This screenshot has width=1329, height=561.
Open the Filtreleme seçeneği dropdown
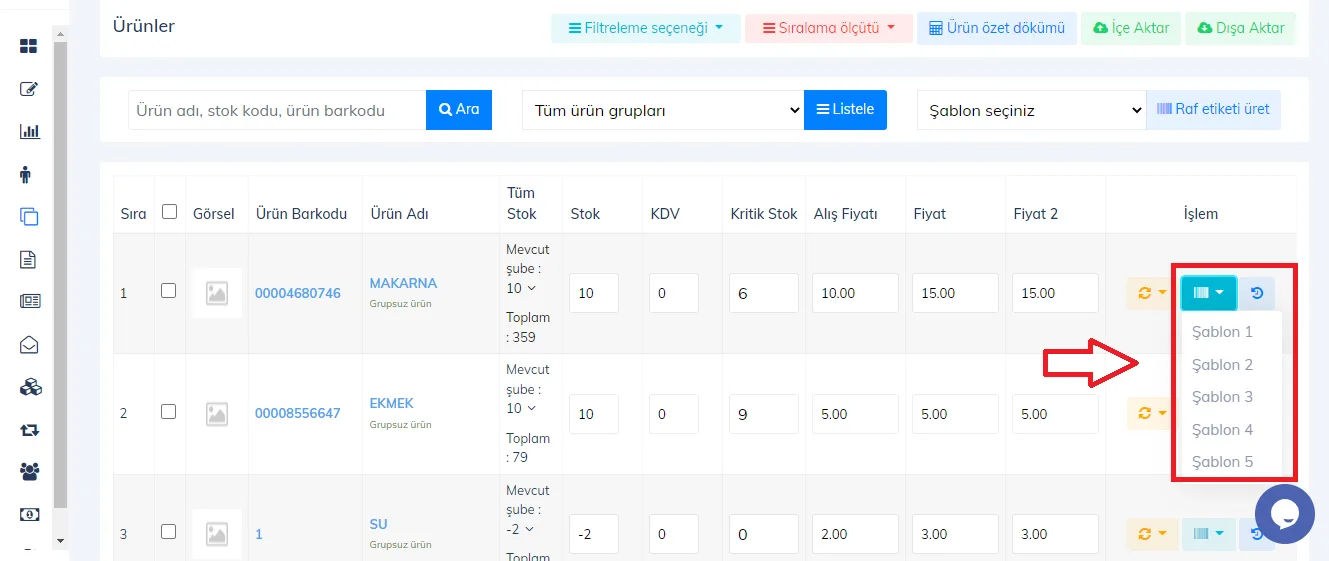click(646, 28)
